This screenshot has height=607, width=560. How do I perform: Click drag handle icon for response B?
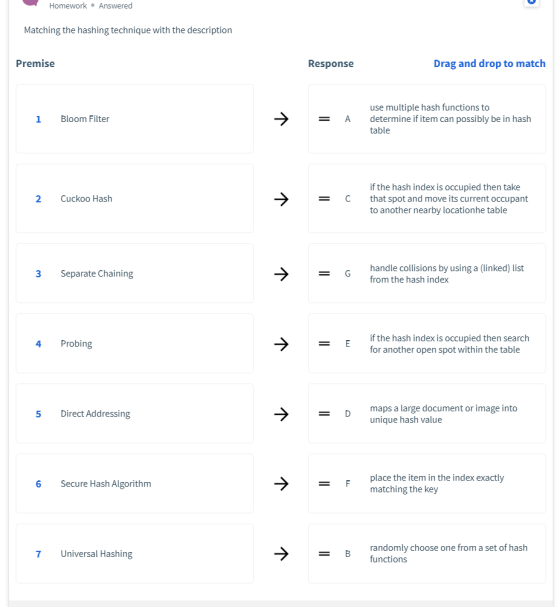pyautogui.click(x=324, y=554)
